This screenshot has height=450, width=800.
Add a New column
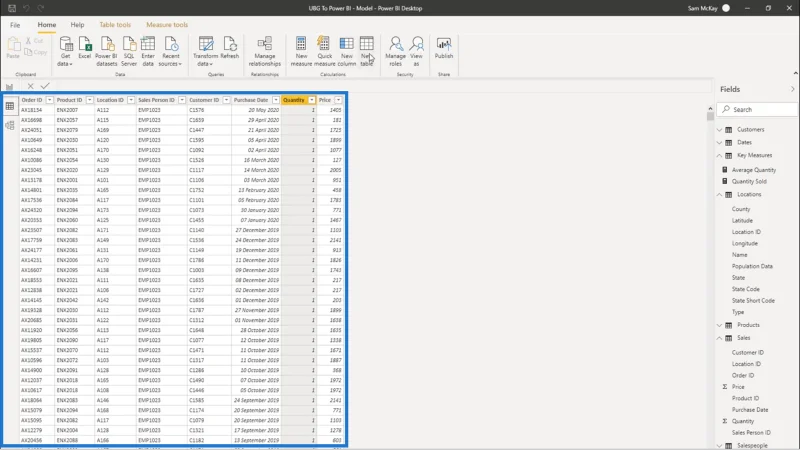[x=346, y=51]
